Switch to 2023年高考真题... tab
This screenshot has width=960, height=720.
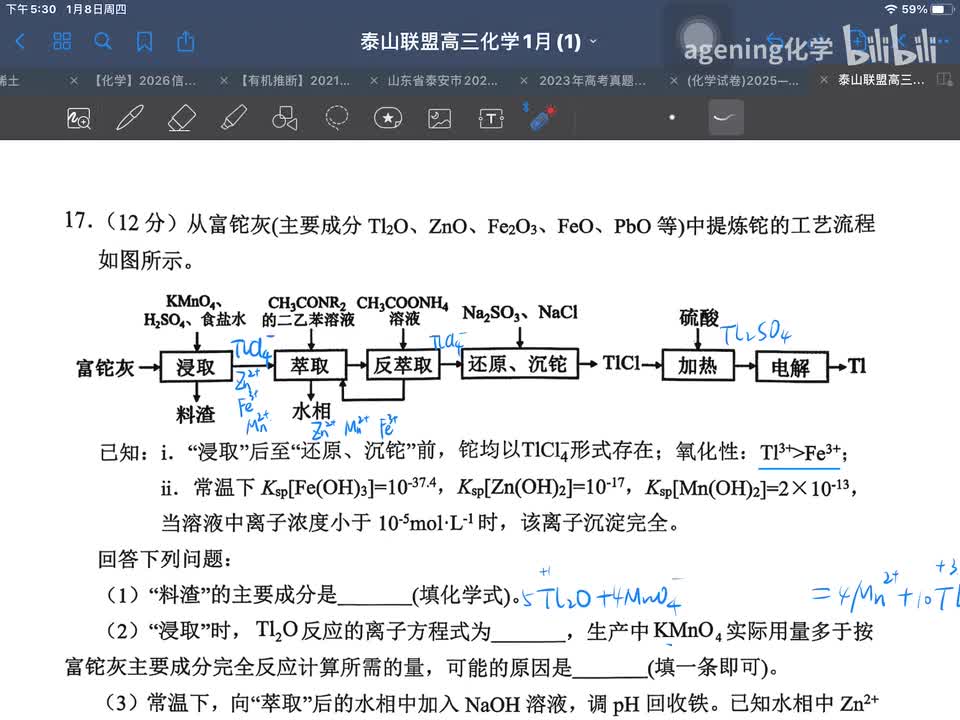(x=592, y=80)
